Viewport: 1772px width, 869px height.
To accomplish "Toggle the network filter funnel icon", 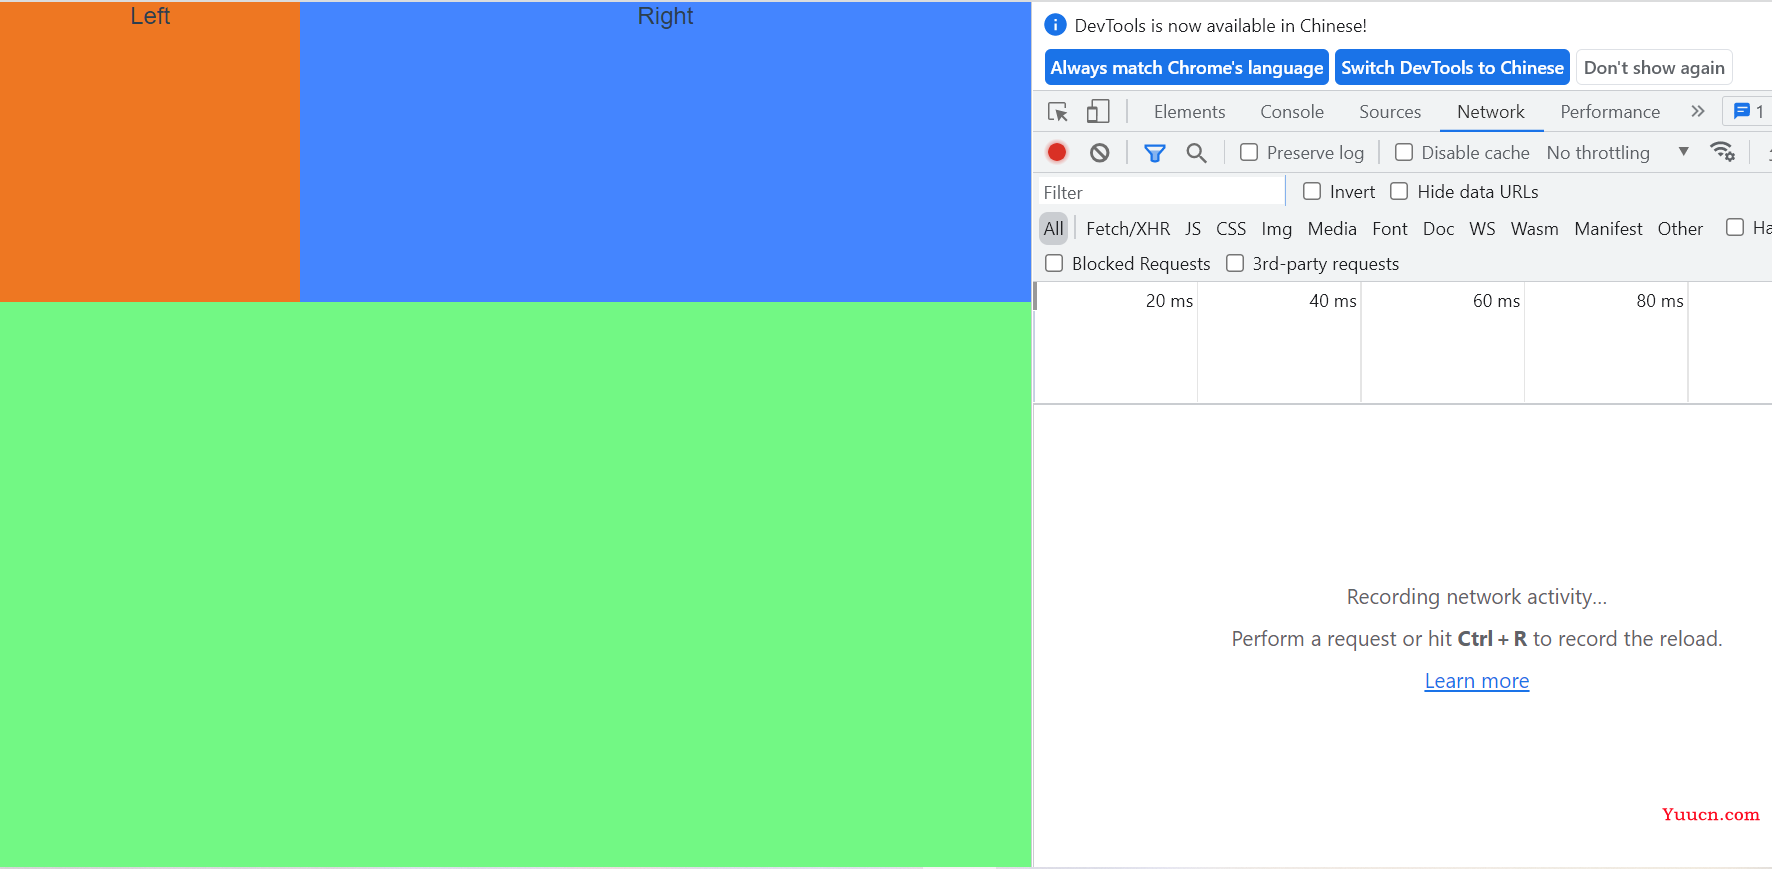I will 1155,153.
